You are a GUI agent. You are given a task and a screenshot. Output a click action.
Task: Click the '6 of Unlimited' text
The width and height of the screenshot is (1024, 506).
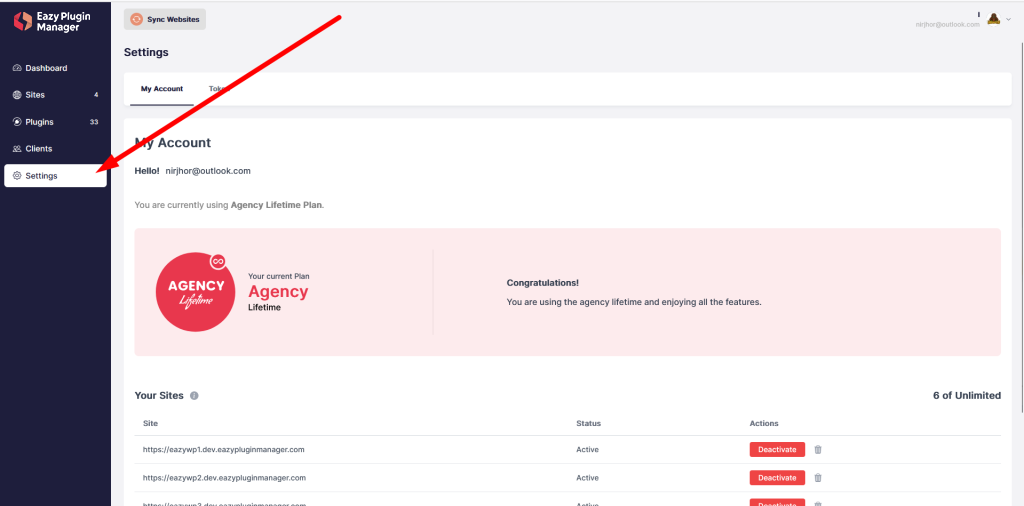tap(967, 395)
